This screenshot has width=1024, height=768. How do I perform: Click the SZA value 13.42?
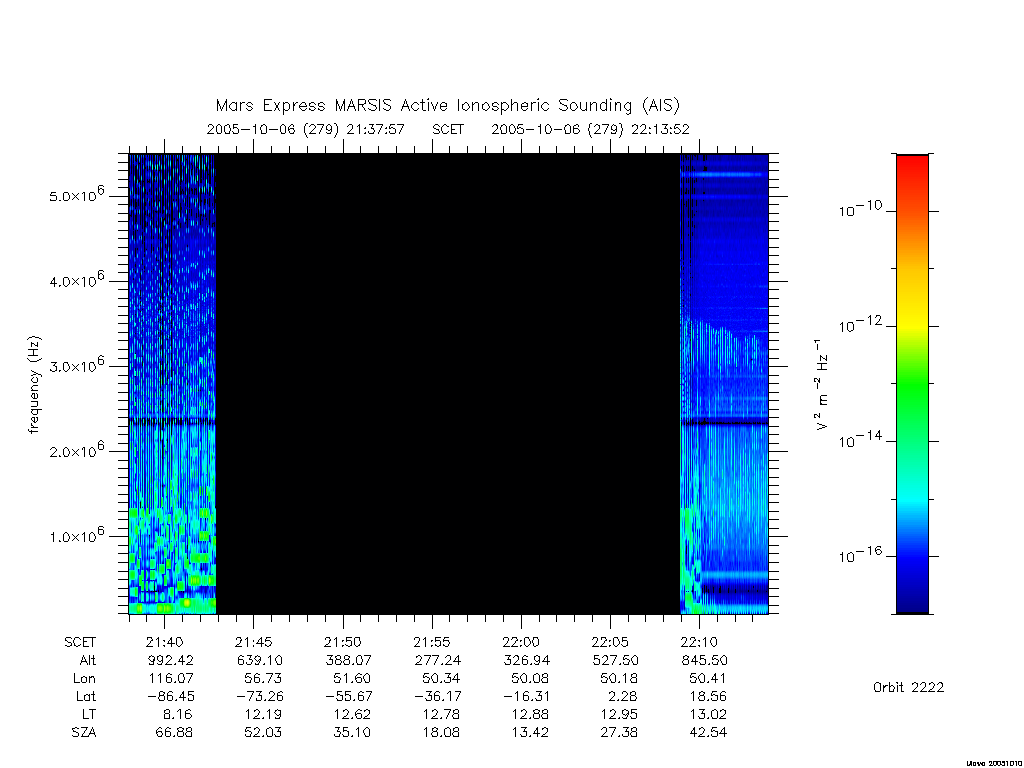click(531, 733)
